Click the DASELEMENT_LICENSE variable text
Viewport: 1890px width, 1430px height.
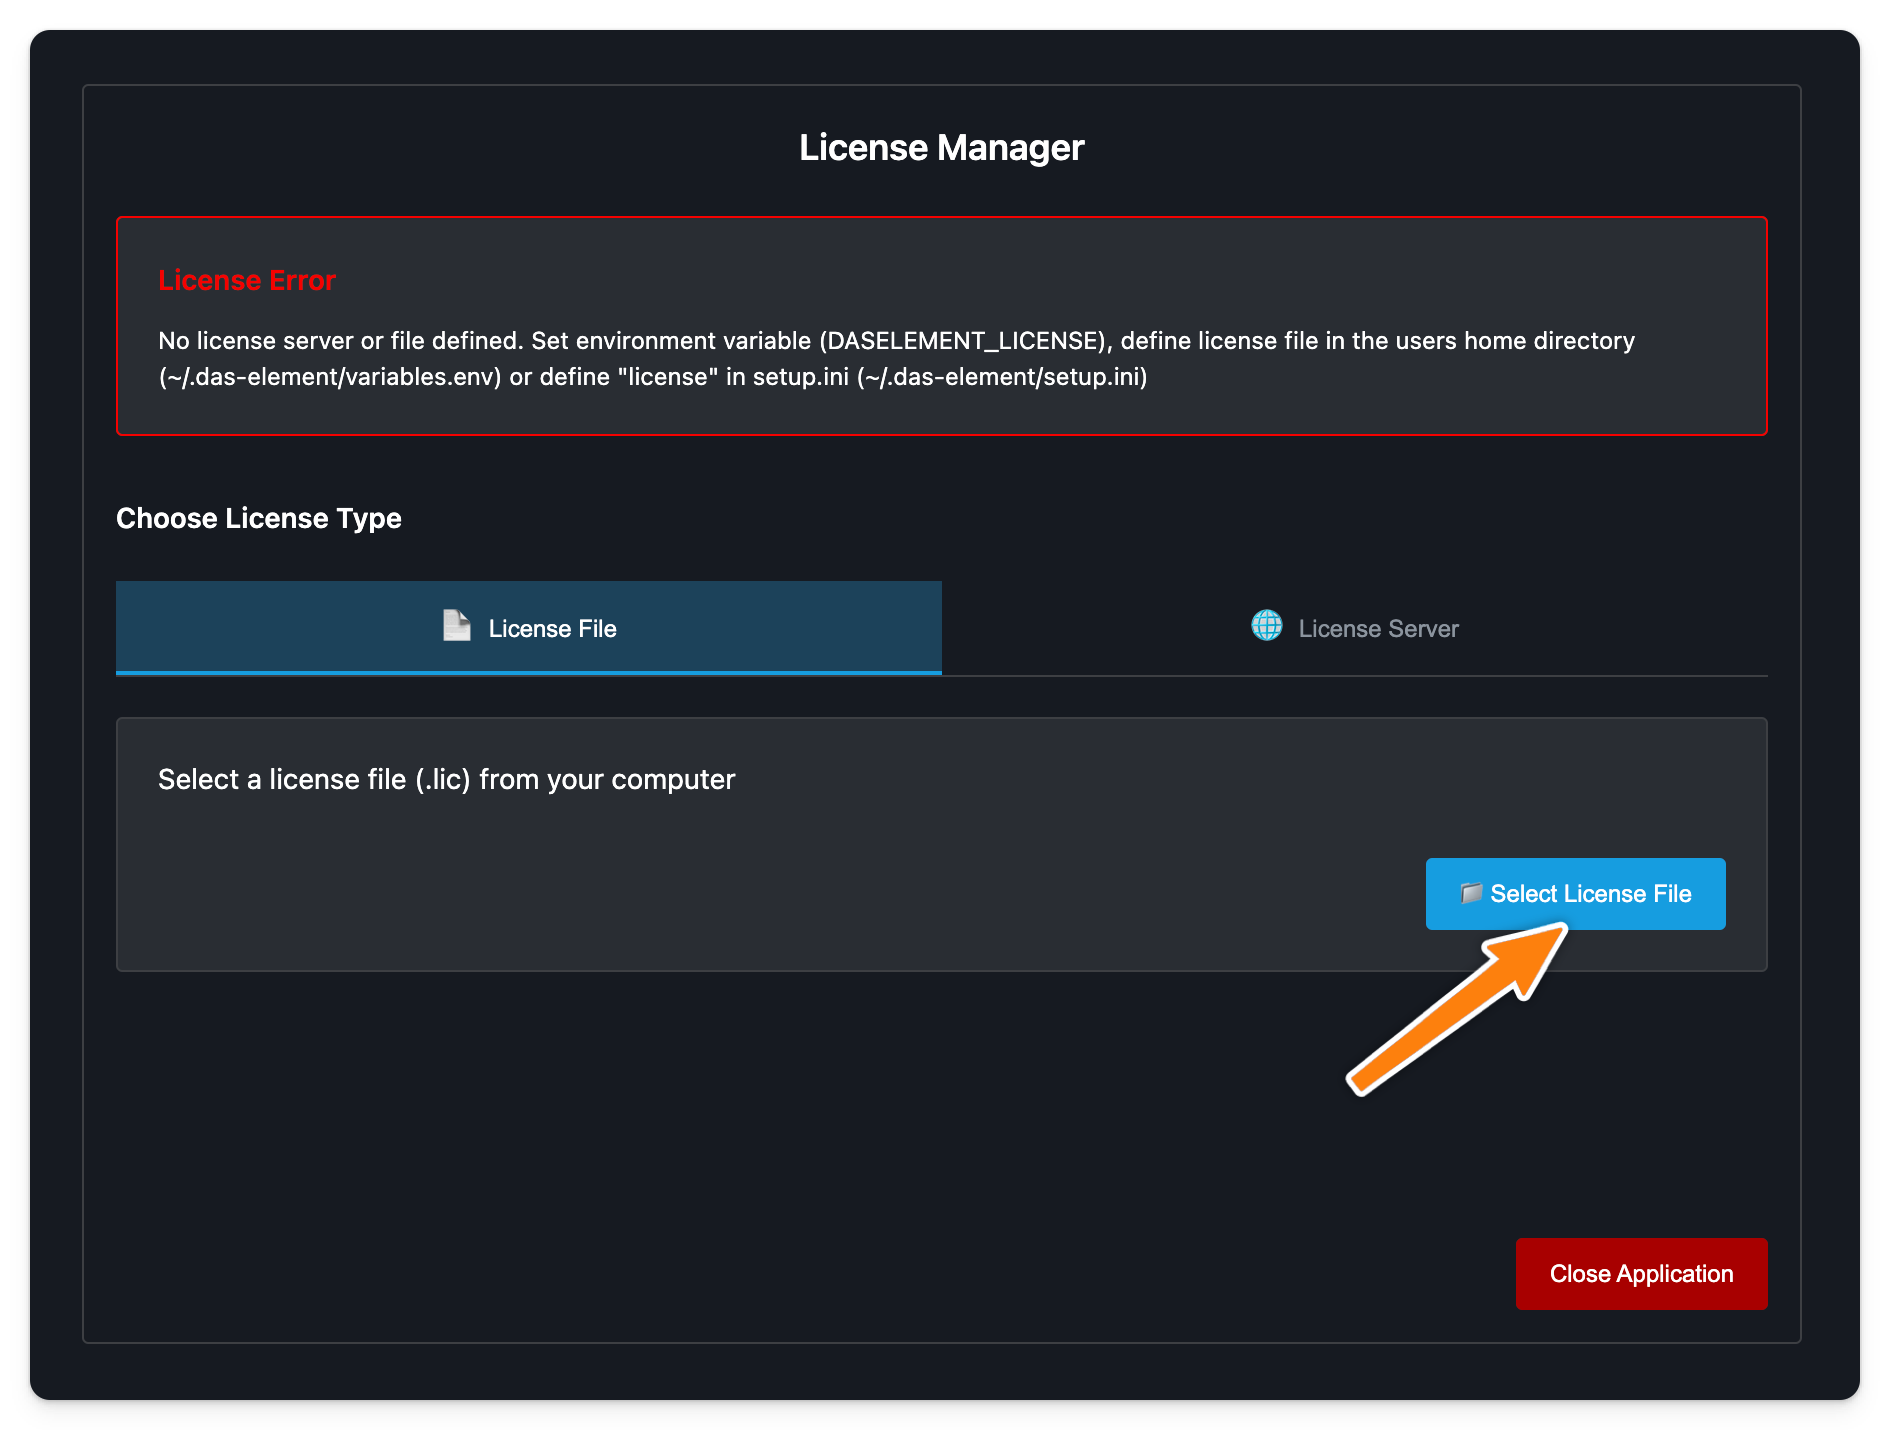pos(964,341)
